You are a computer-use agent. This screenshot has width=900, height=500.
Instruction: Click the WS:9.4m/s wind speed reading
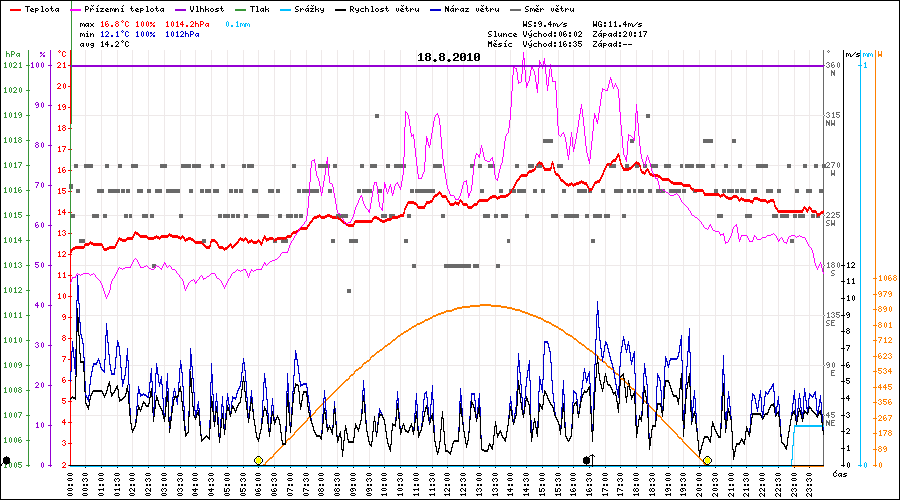coord(545,25)
